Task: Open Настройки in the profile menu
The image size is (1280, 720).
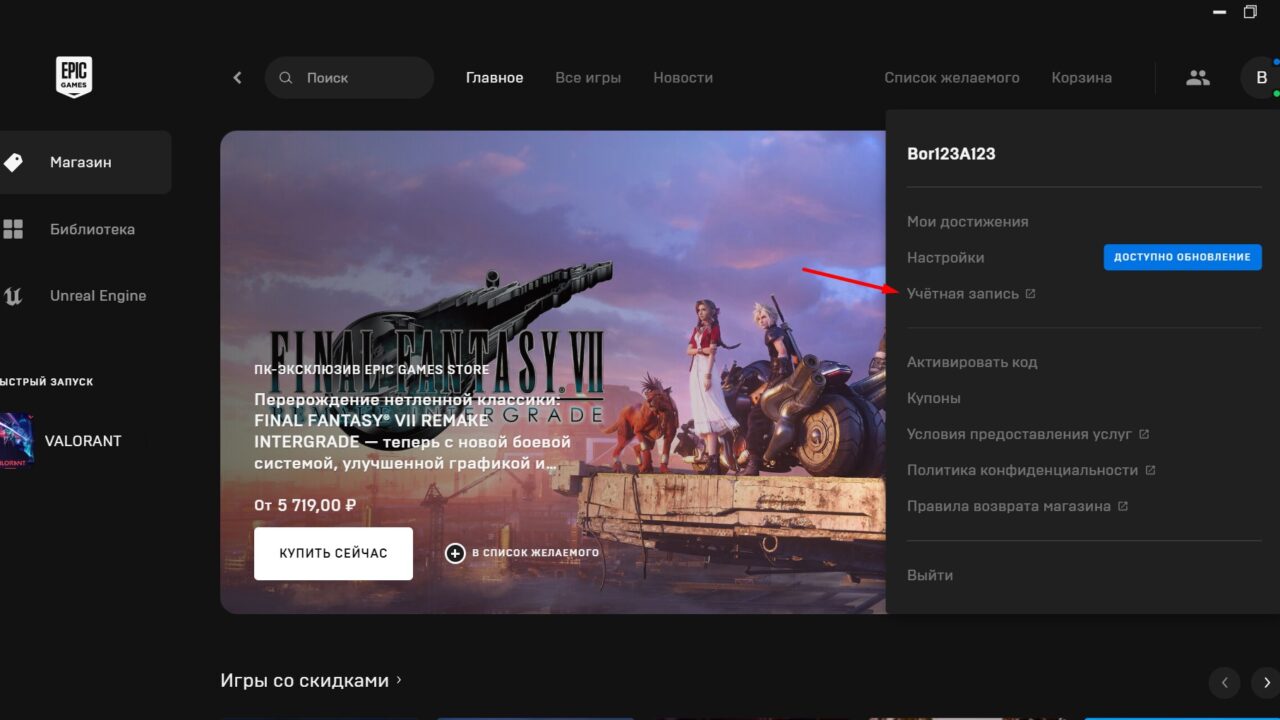Action: 945,258
